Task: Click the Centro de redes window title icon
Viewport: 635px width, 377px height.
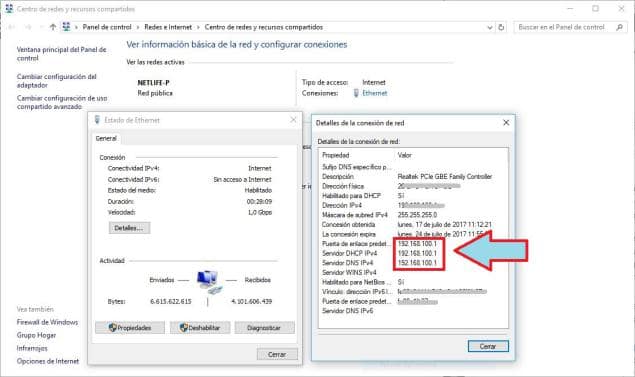Action: click(x=9, y=9)
